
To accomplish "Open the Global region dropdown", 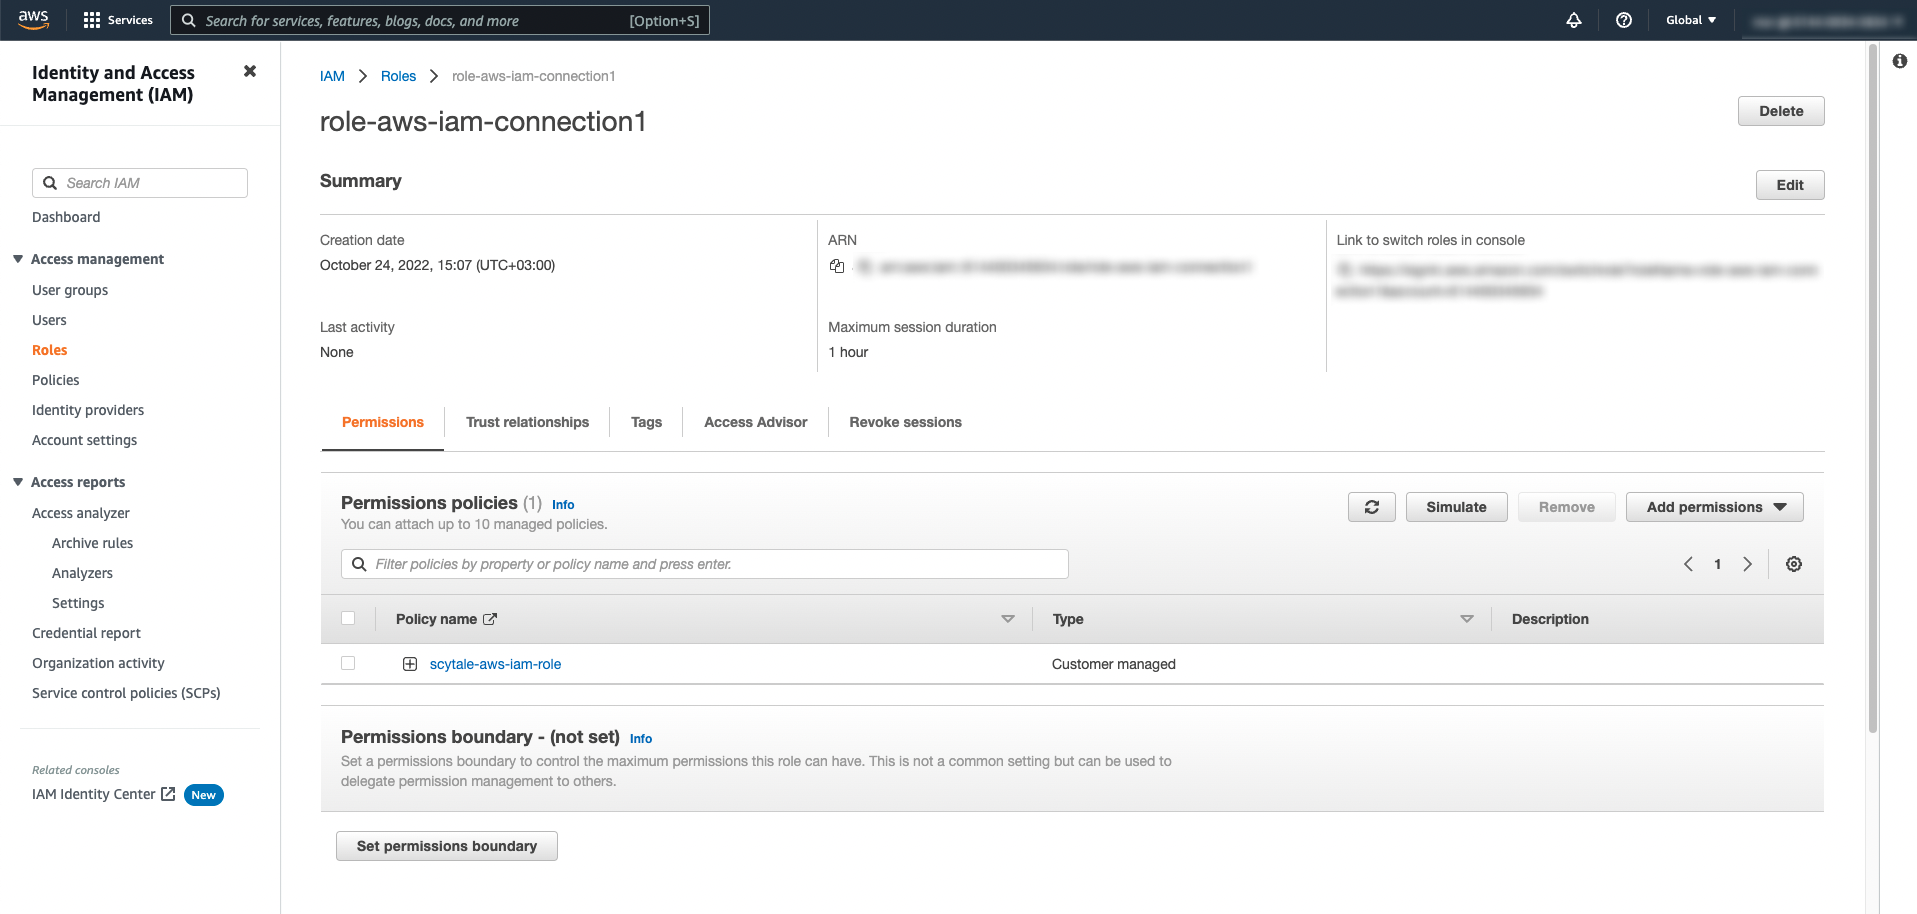I will [1690, 20].
